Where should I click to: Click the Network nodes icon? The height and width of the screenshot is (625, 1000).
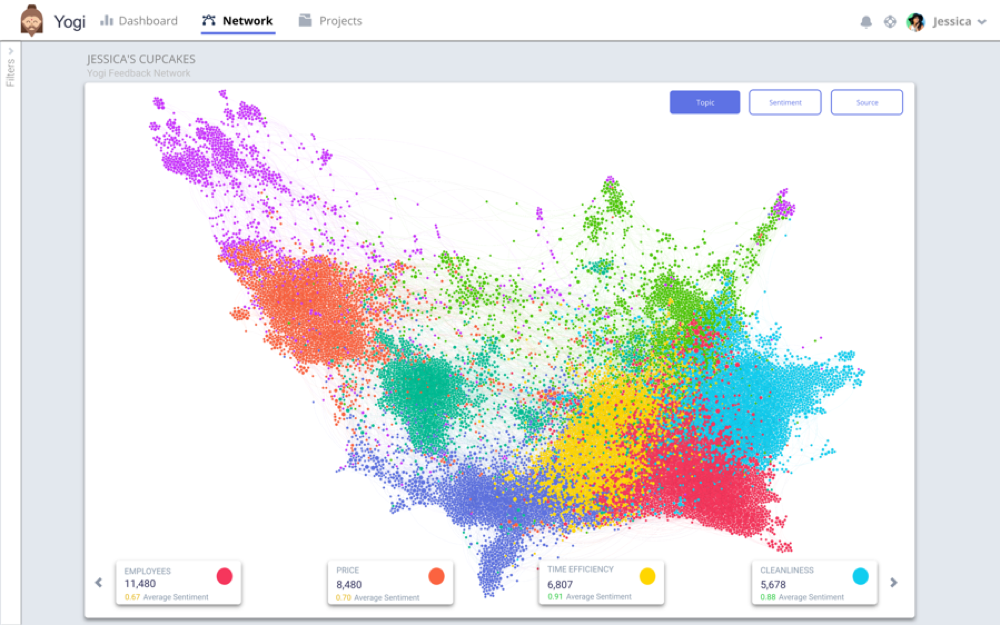pyautogui.click(x=209, y=21)
